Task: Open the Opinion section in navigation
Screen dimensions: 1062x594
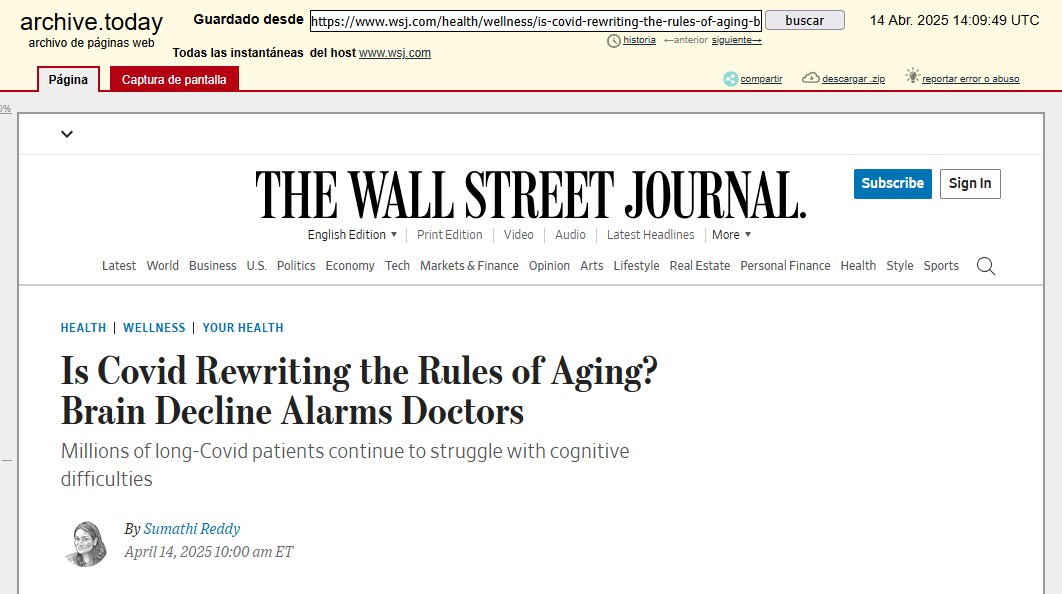Action: [x=549, y=266]
